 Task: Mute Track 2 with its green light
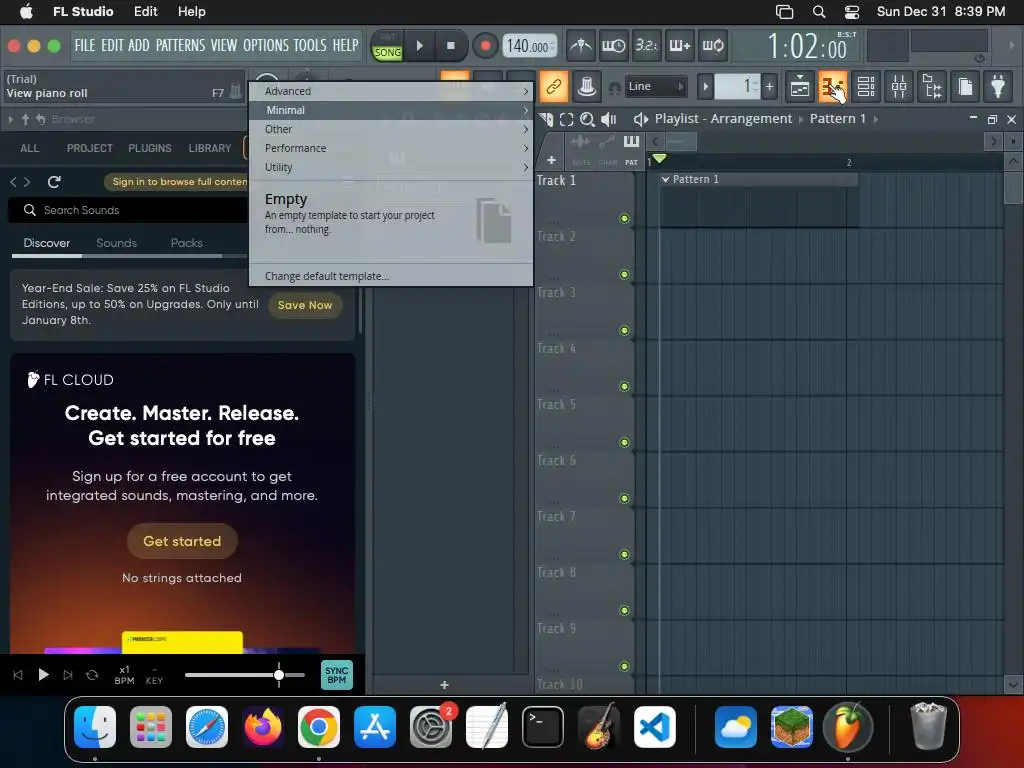click(624, 274)
